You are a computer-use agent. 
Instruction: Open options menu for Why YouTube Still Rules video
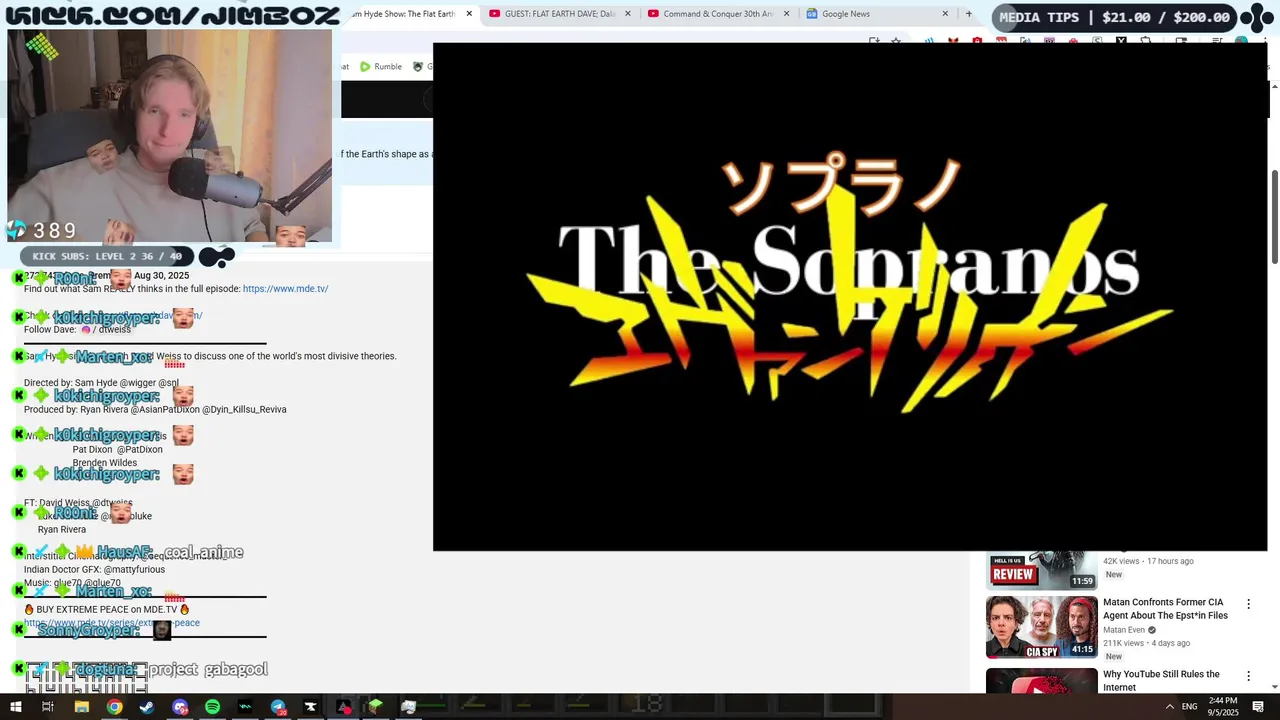click(1248, 676)
